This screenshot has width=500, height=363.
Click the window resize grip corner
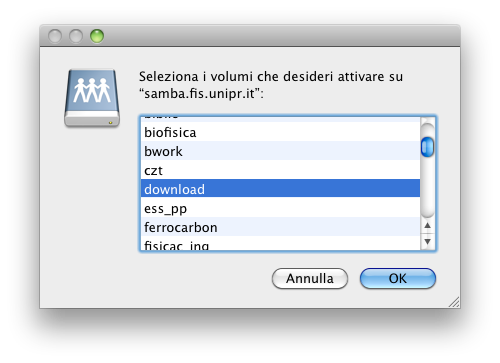pyautogui.click(x=454, y=302)
